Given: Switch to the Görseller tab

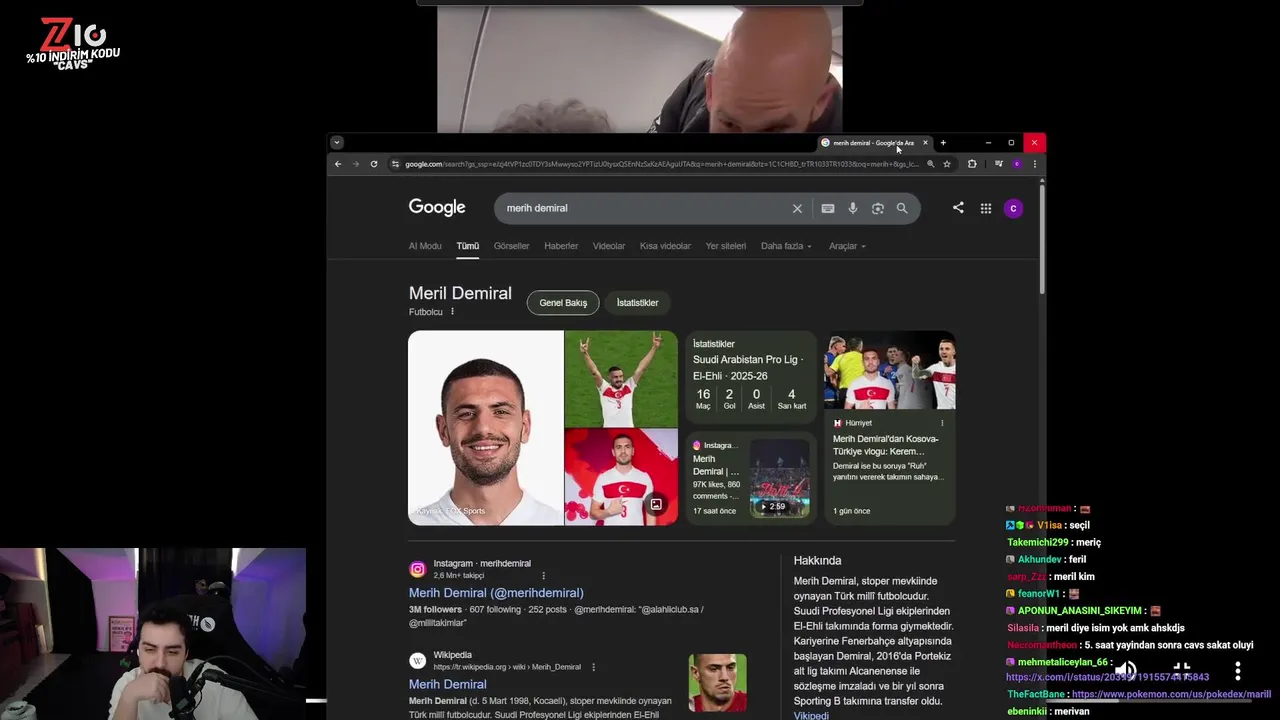Looking at the screenshot, I should tap(511, 246).
